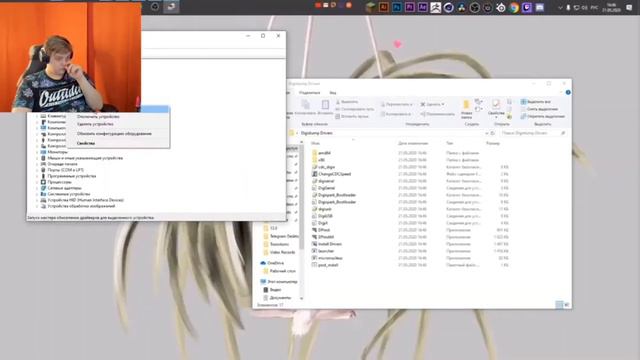Viewport: 640px width, 360px height.
Task: Open Video Records folder in navigation pane
Action: click(282, 252)
